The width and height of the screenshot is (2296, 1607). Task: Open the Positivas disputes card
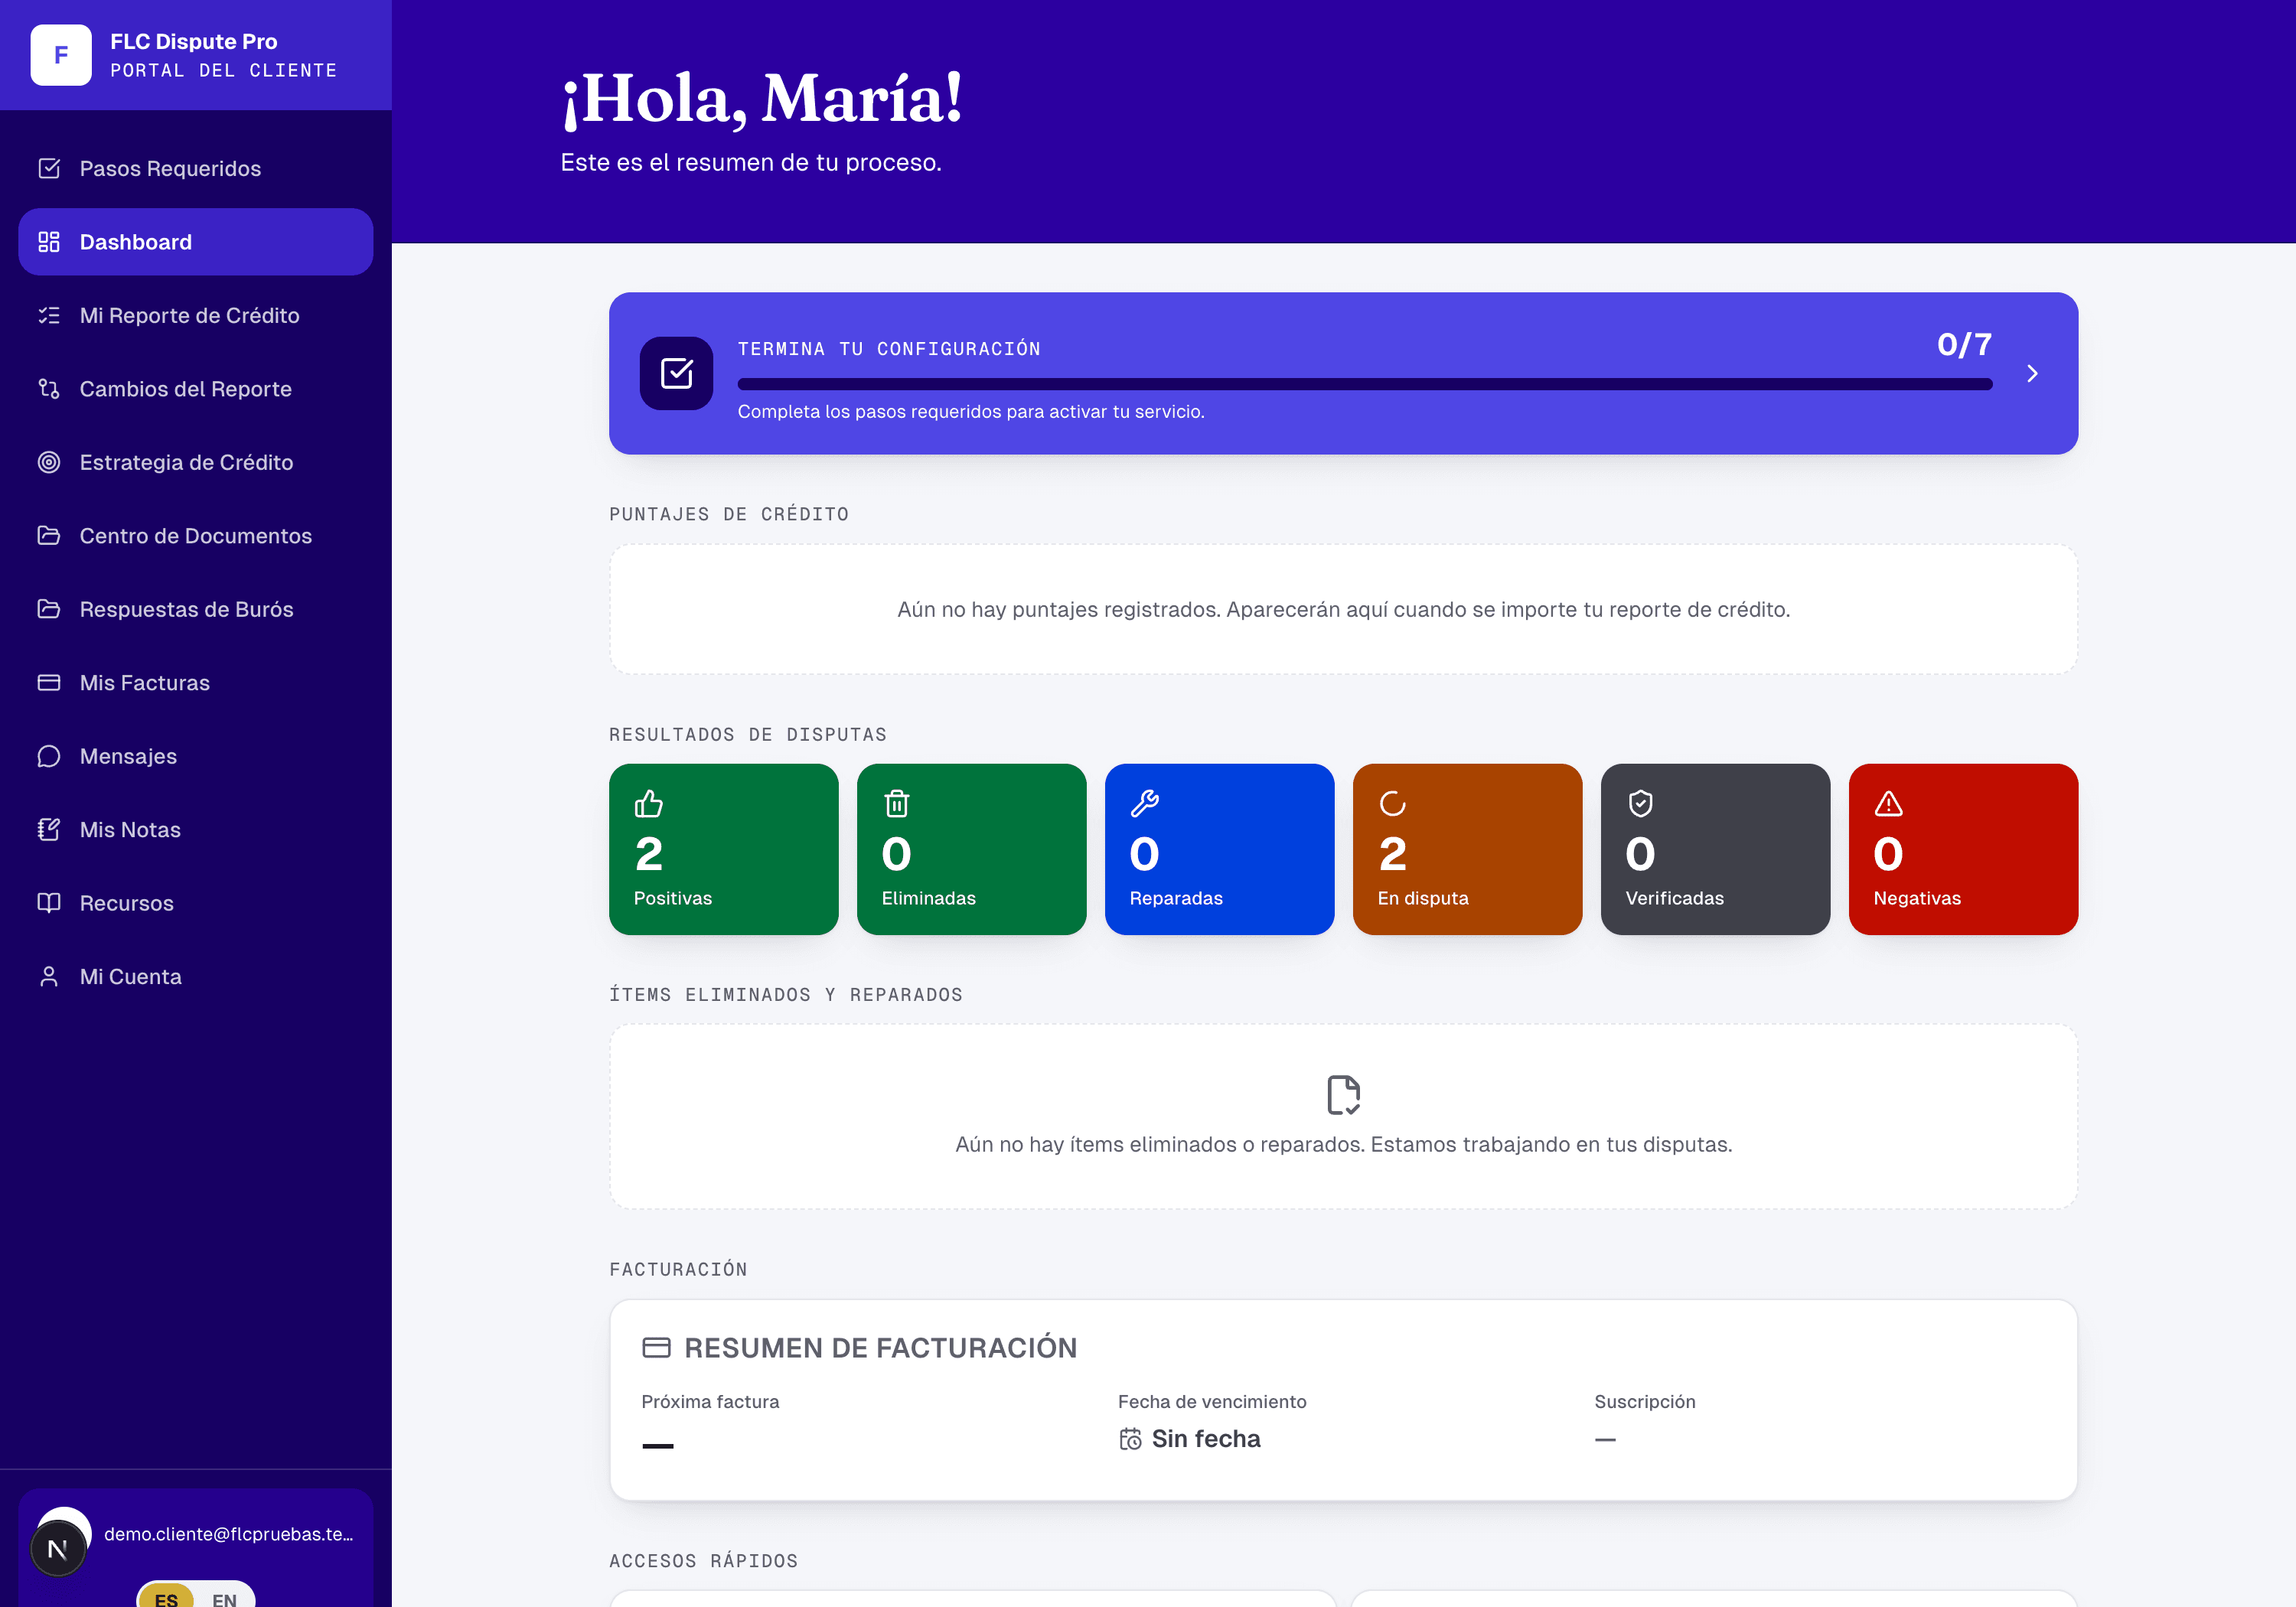click(724, 849)
